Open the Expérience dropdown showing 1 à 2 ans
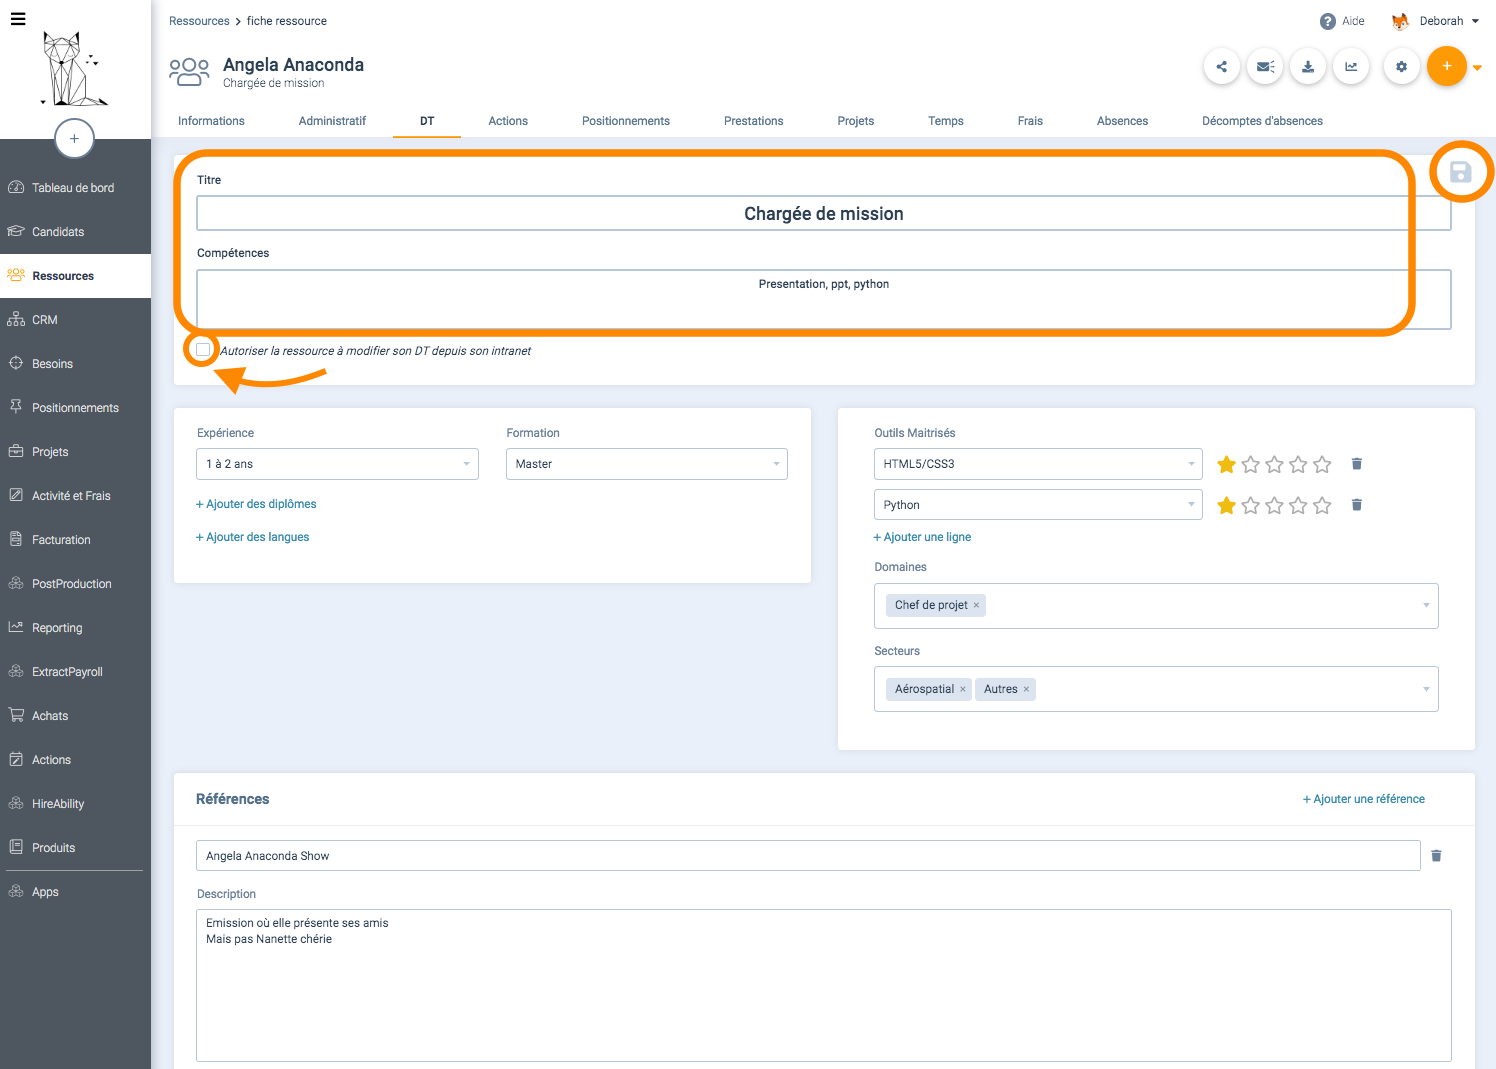This screenshot has width=1496, height=1069. click(337, 464)
